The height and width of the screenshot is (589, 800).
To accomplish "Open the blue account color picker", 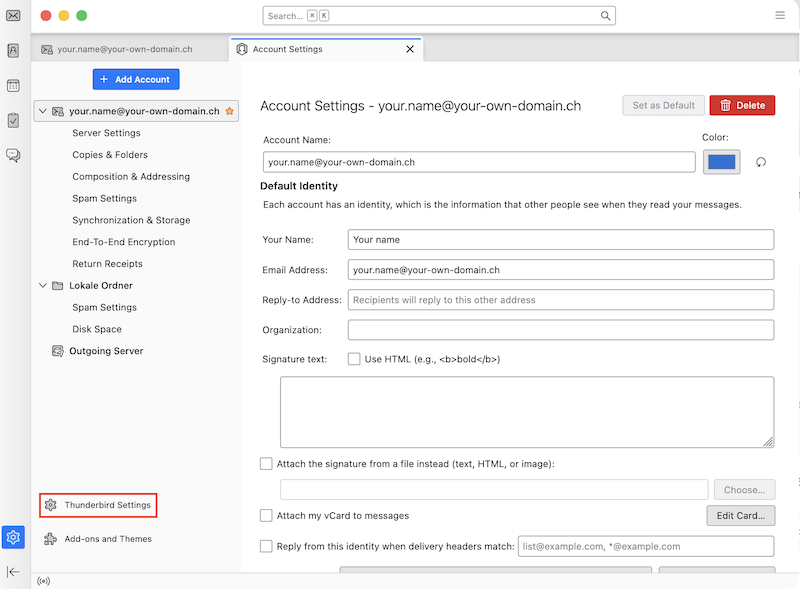I will pyautogui.click(x=721, y=162).
